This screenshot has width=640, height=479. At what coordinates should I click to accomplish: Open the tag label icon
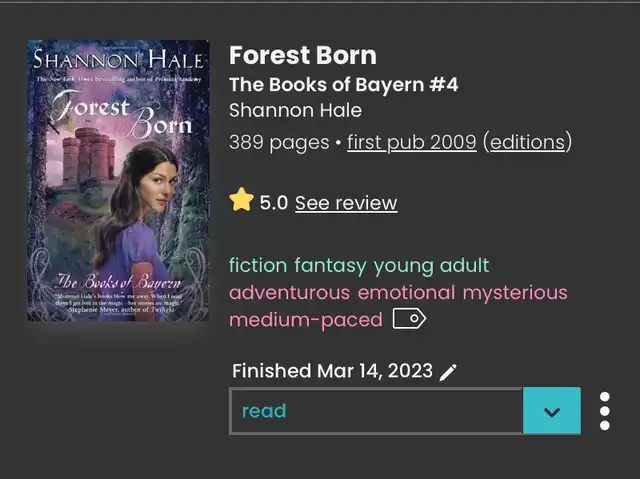[x=409, y=319]
